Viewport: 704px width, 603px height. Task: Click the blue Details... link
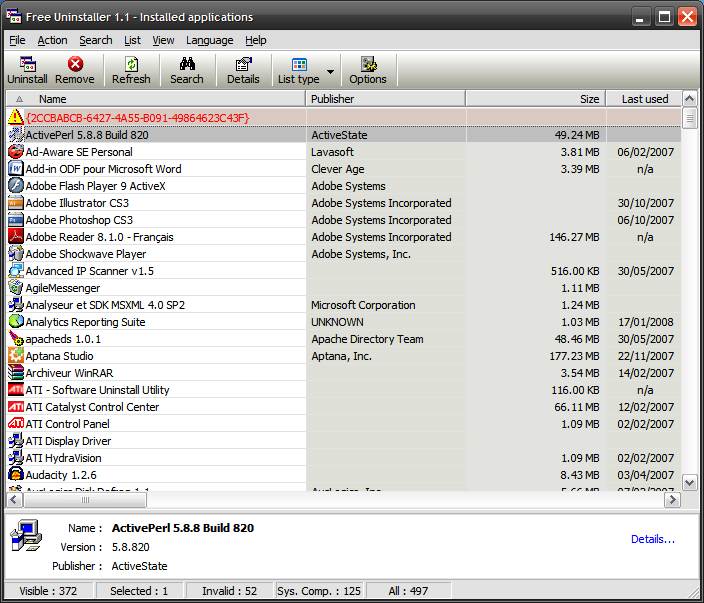point(653,539)
